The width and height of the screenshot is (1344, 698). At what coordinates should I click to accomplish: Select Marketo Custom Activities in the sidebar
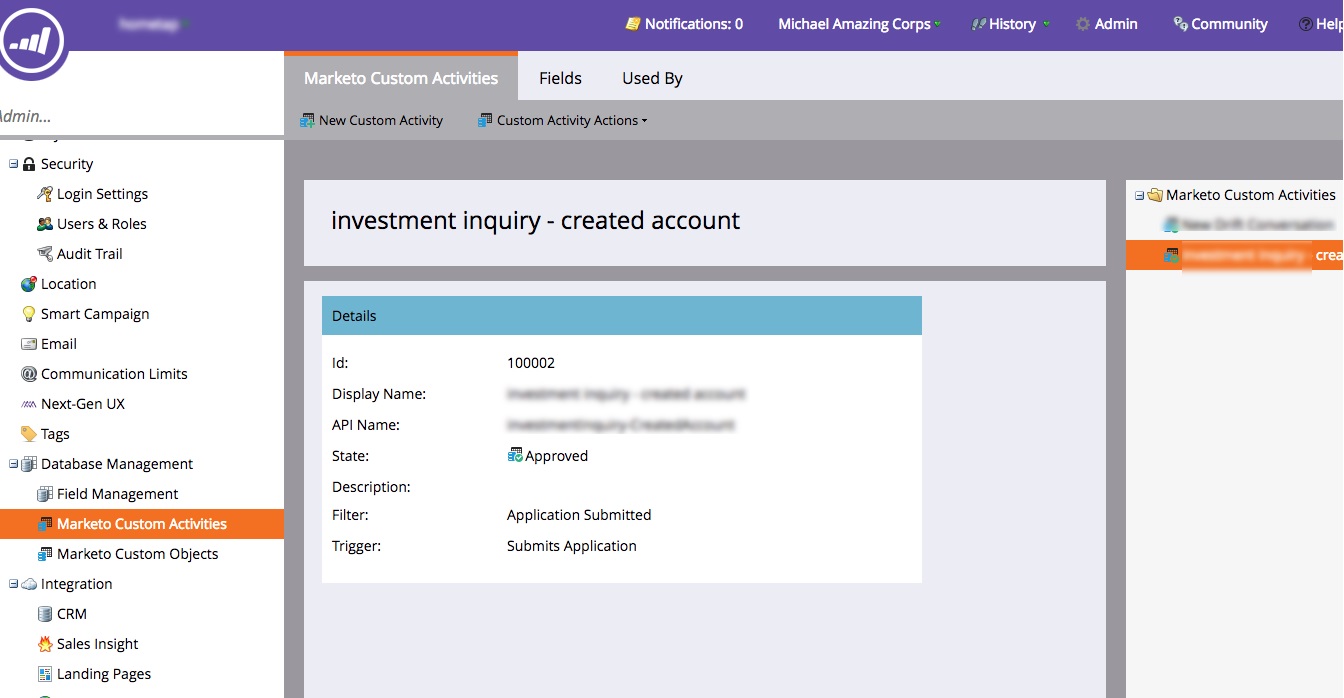(x=142, y=524)
